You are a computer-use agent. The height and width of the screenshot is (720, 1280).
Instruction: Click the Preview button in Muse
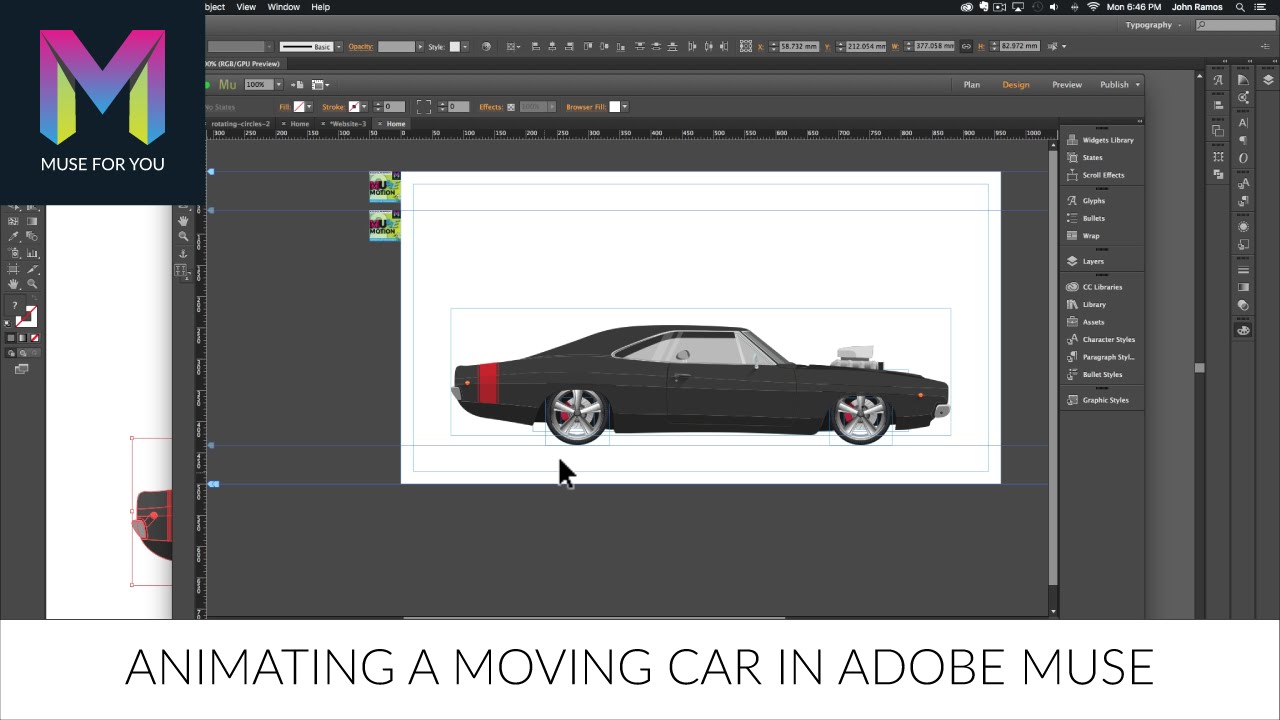1067,85
